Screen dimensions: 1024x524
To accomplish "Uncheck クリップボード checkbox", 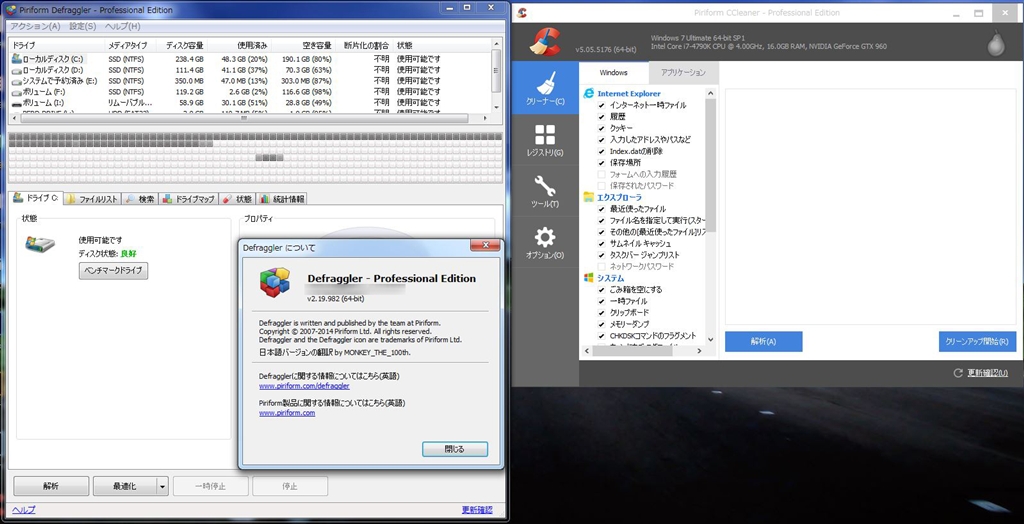I will click(x=601, y=313).
